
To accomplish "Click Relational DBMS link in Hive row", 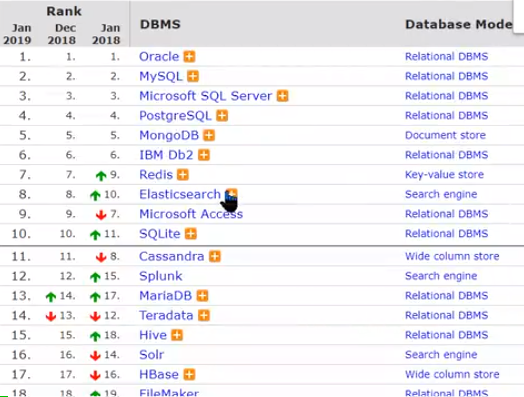I will [x=447, y=335].
